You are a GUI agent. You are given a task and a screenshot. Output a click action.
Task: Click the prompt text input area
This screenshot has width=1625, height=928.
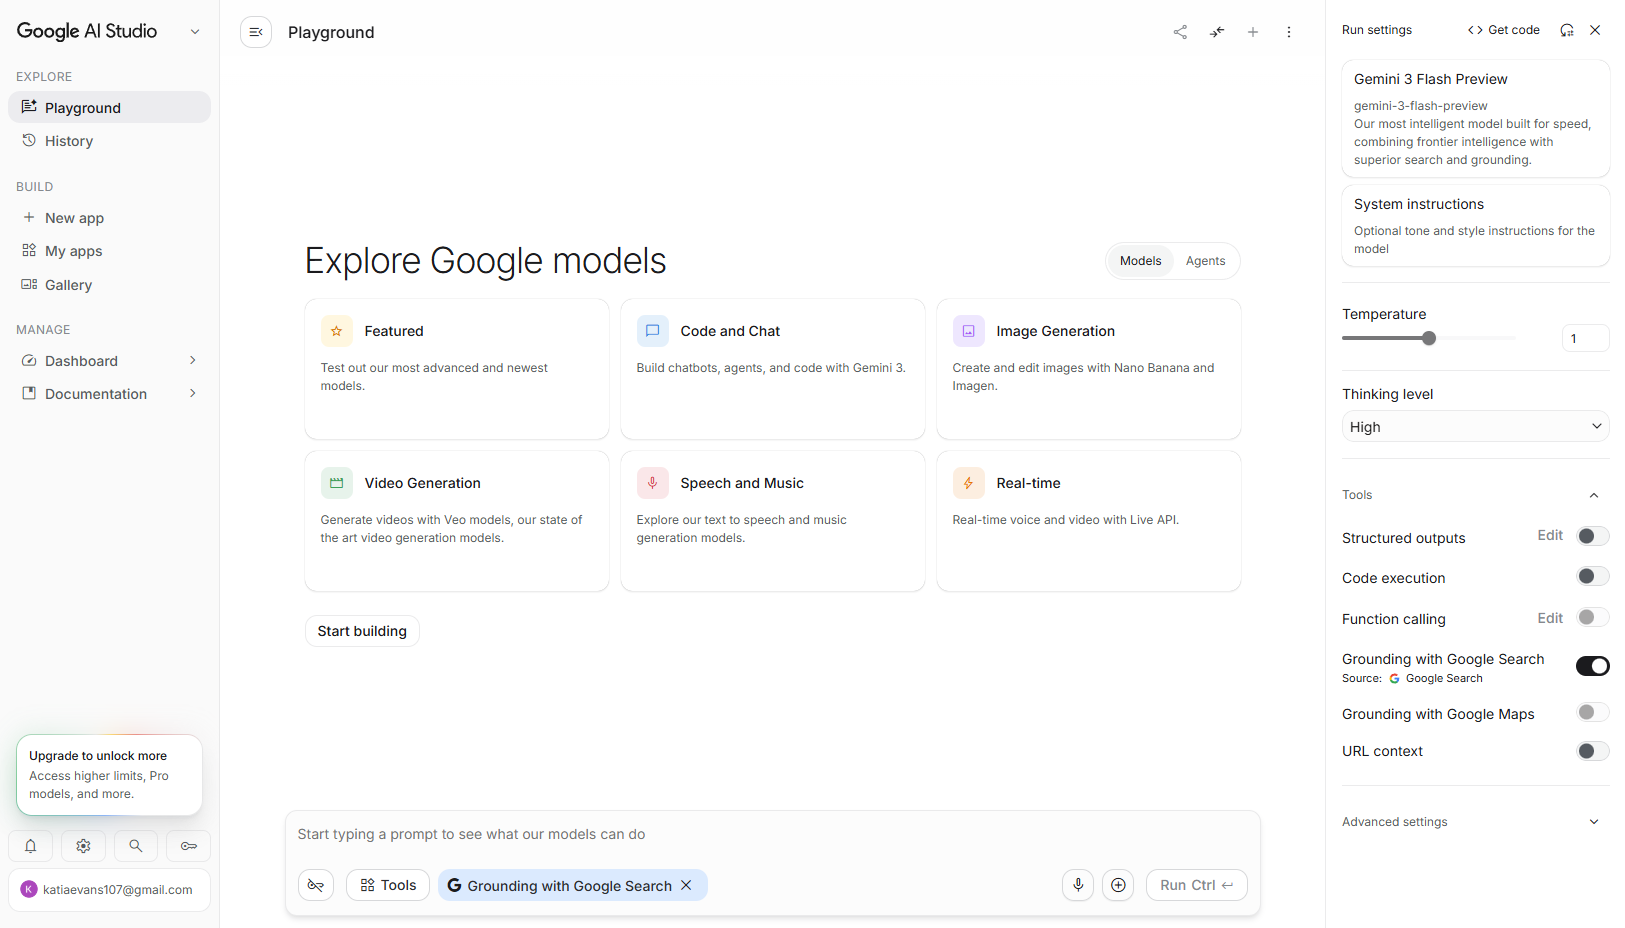pyautogui.click(x=772, y=834)
